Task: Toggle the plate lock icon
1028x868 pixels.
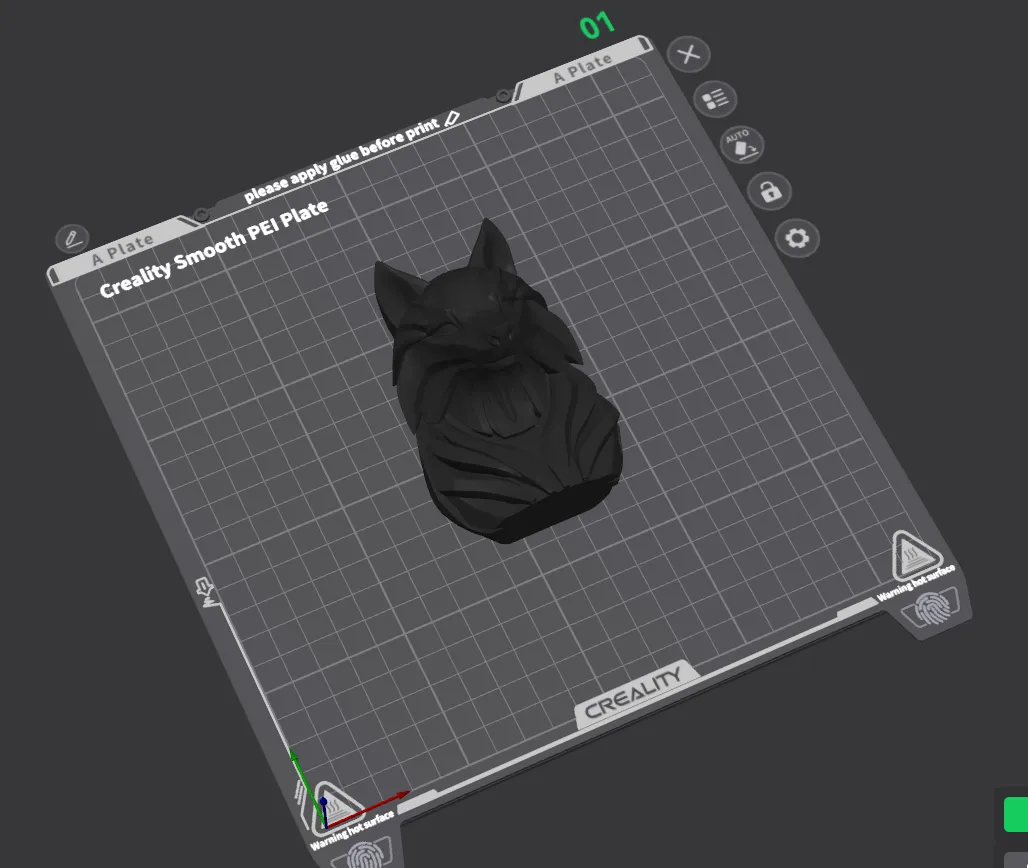Action: [x=769, y=191]
